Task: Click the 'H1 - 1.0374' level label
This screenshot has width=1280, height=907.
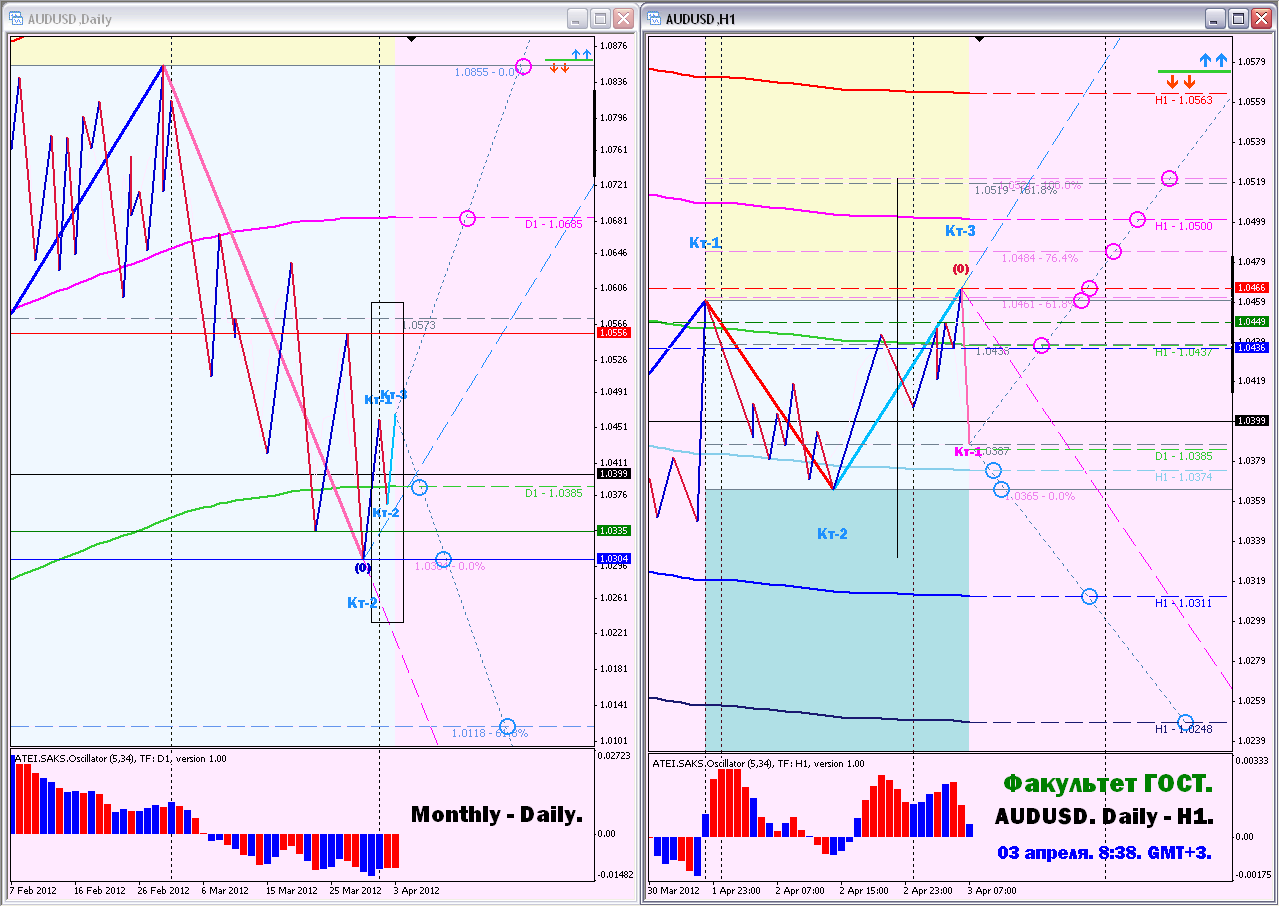Action: pyautogui.click(x=1184, y=477)
